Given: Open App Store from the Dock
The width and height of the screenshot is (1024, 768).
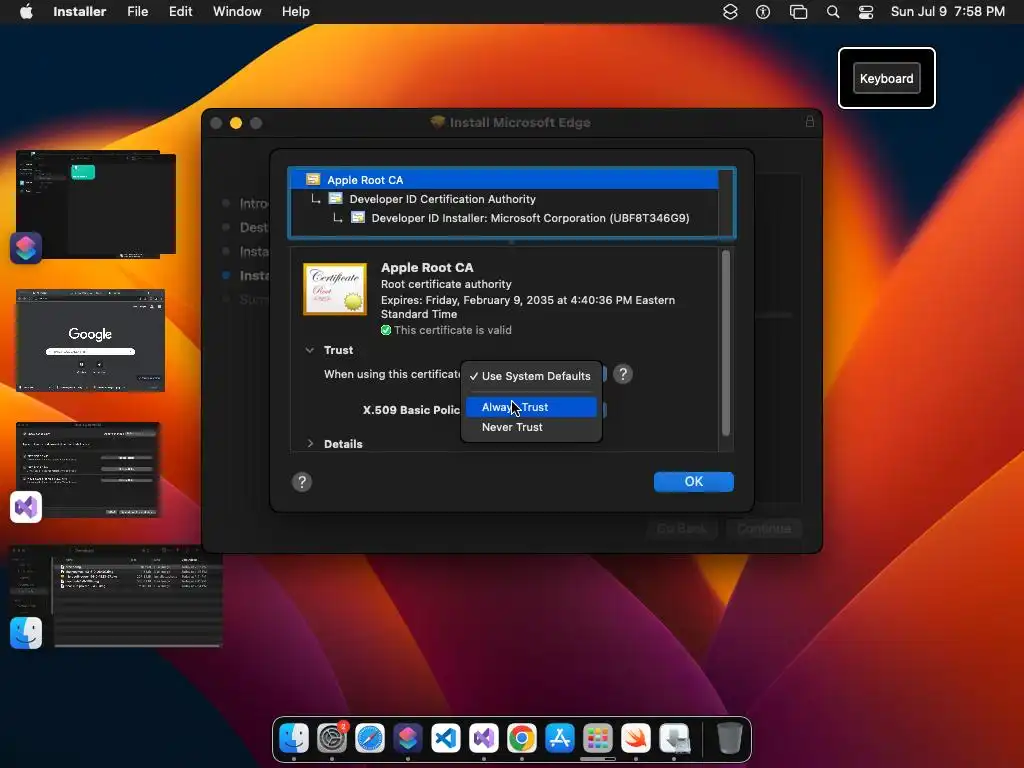Looking at the screenshot, I should click(560, 739).
